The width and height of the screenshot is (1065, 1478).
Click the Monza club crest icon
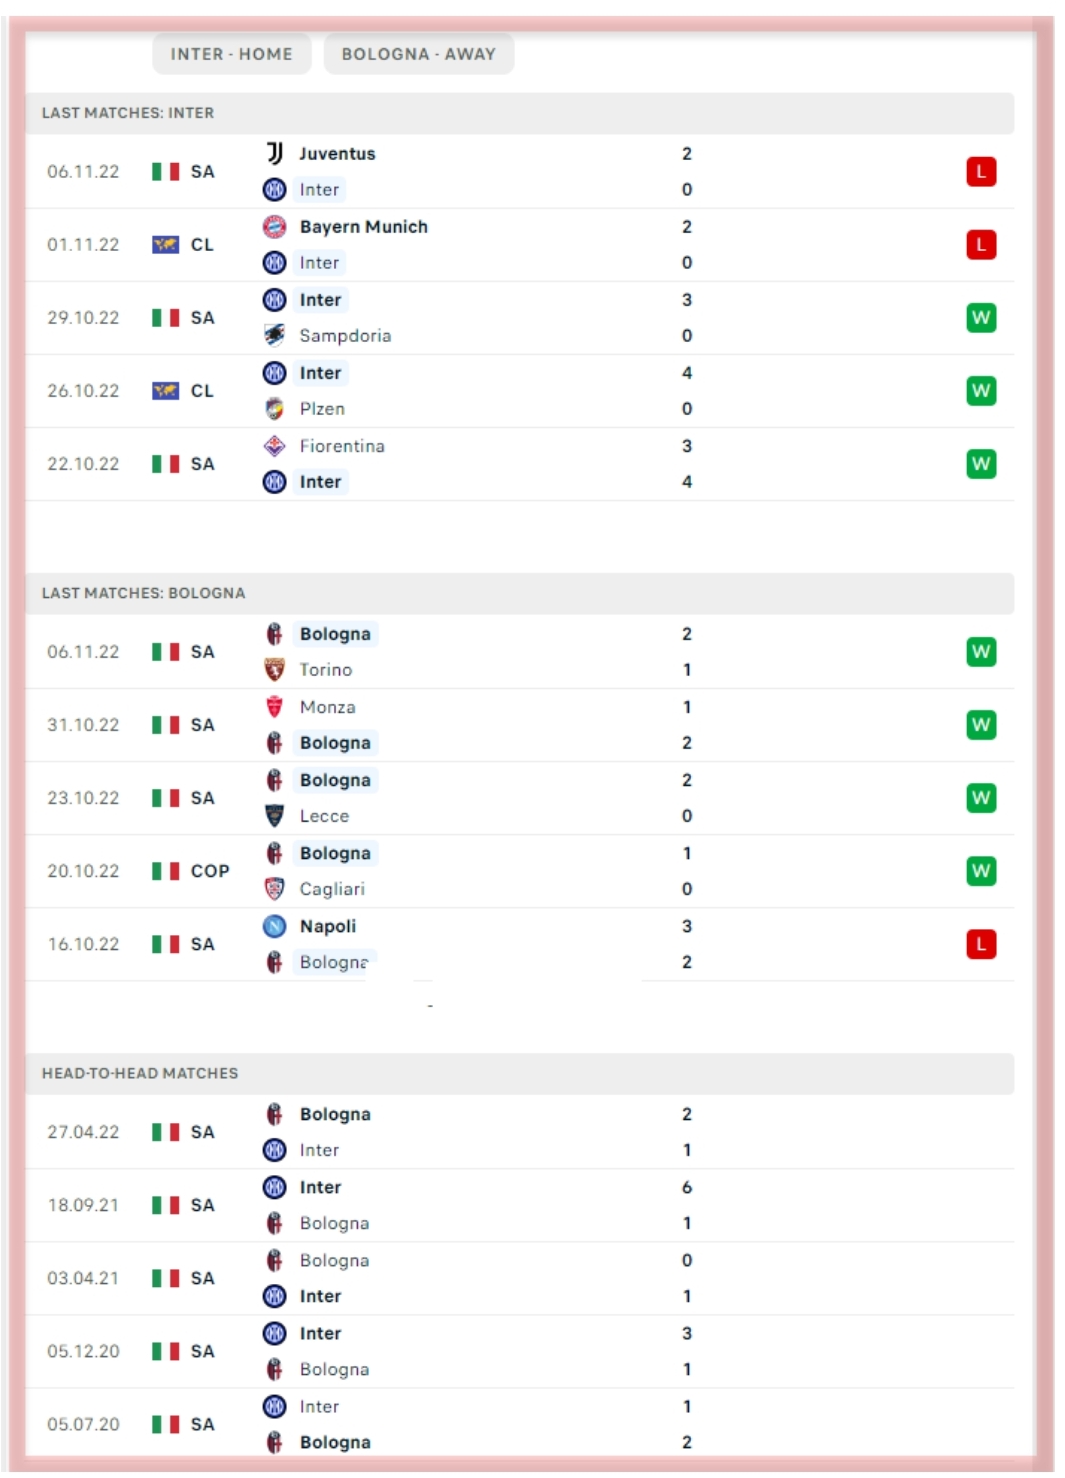coord(274,707)
